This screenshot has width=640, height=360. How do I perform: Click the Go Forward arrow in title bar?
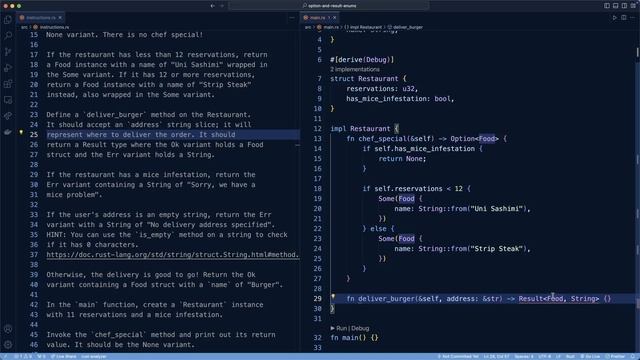pyautogui.click(x=222, y=6)
